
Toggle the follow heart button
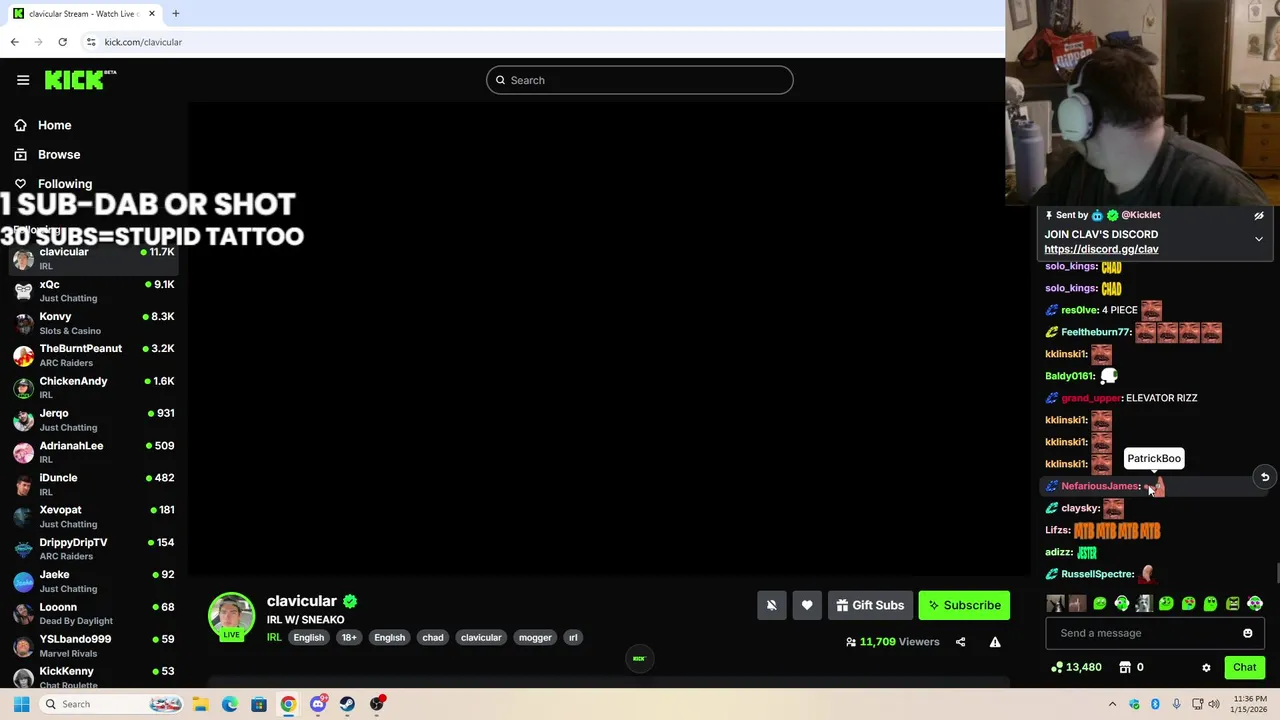click(807, 605)
